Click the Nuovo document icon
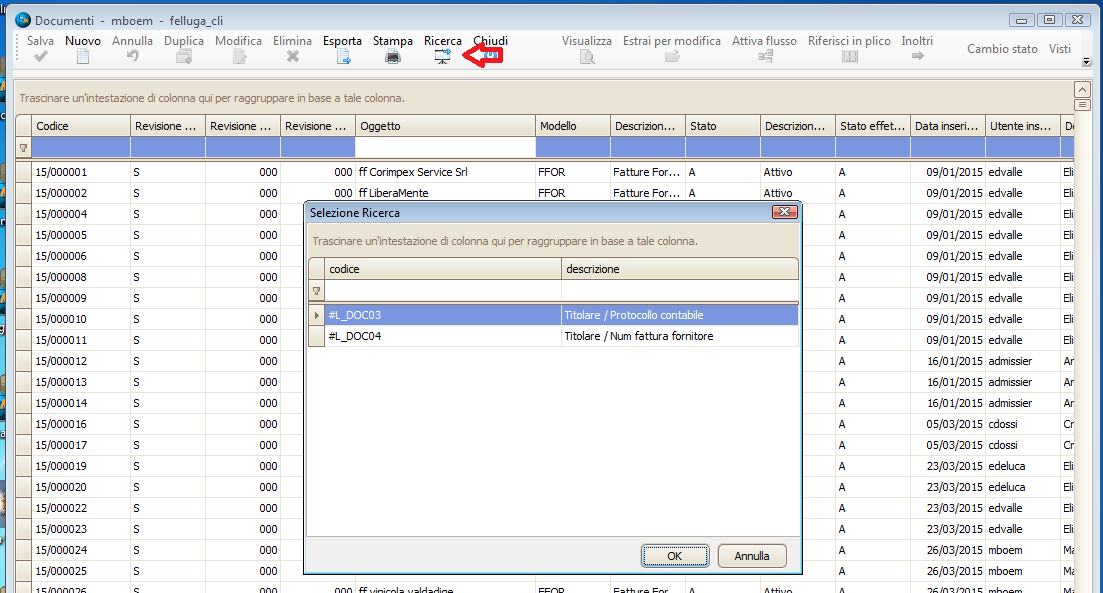The height and width of the screenshot is (593, 1103). [x=83, y=57]
